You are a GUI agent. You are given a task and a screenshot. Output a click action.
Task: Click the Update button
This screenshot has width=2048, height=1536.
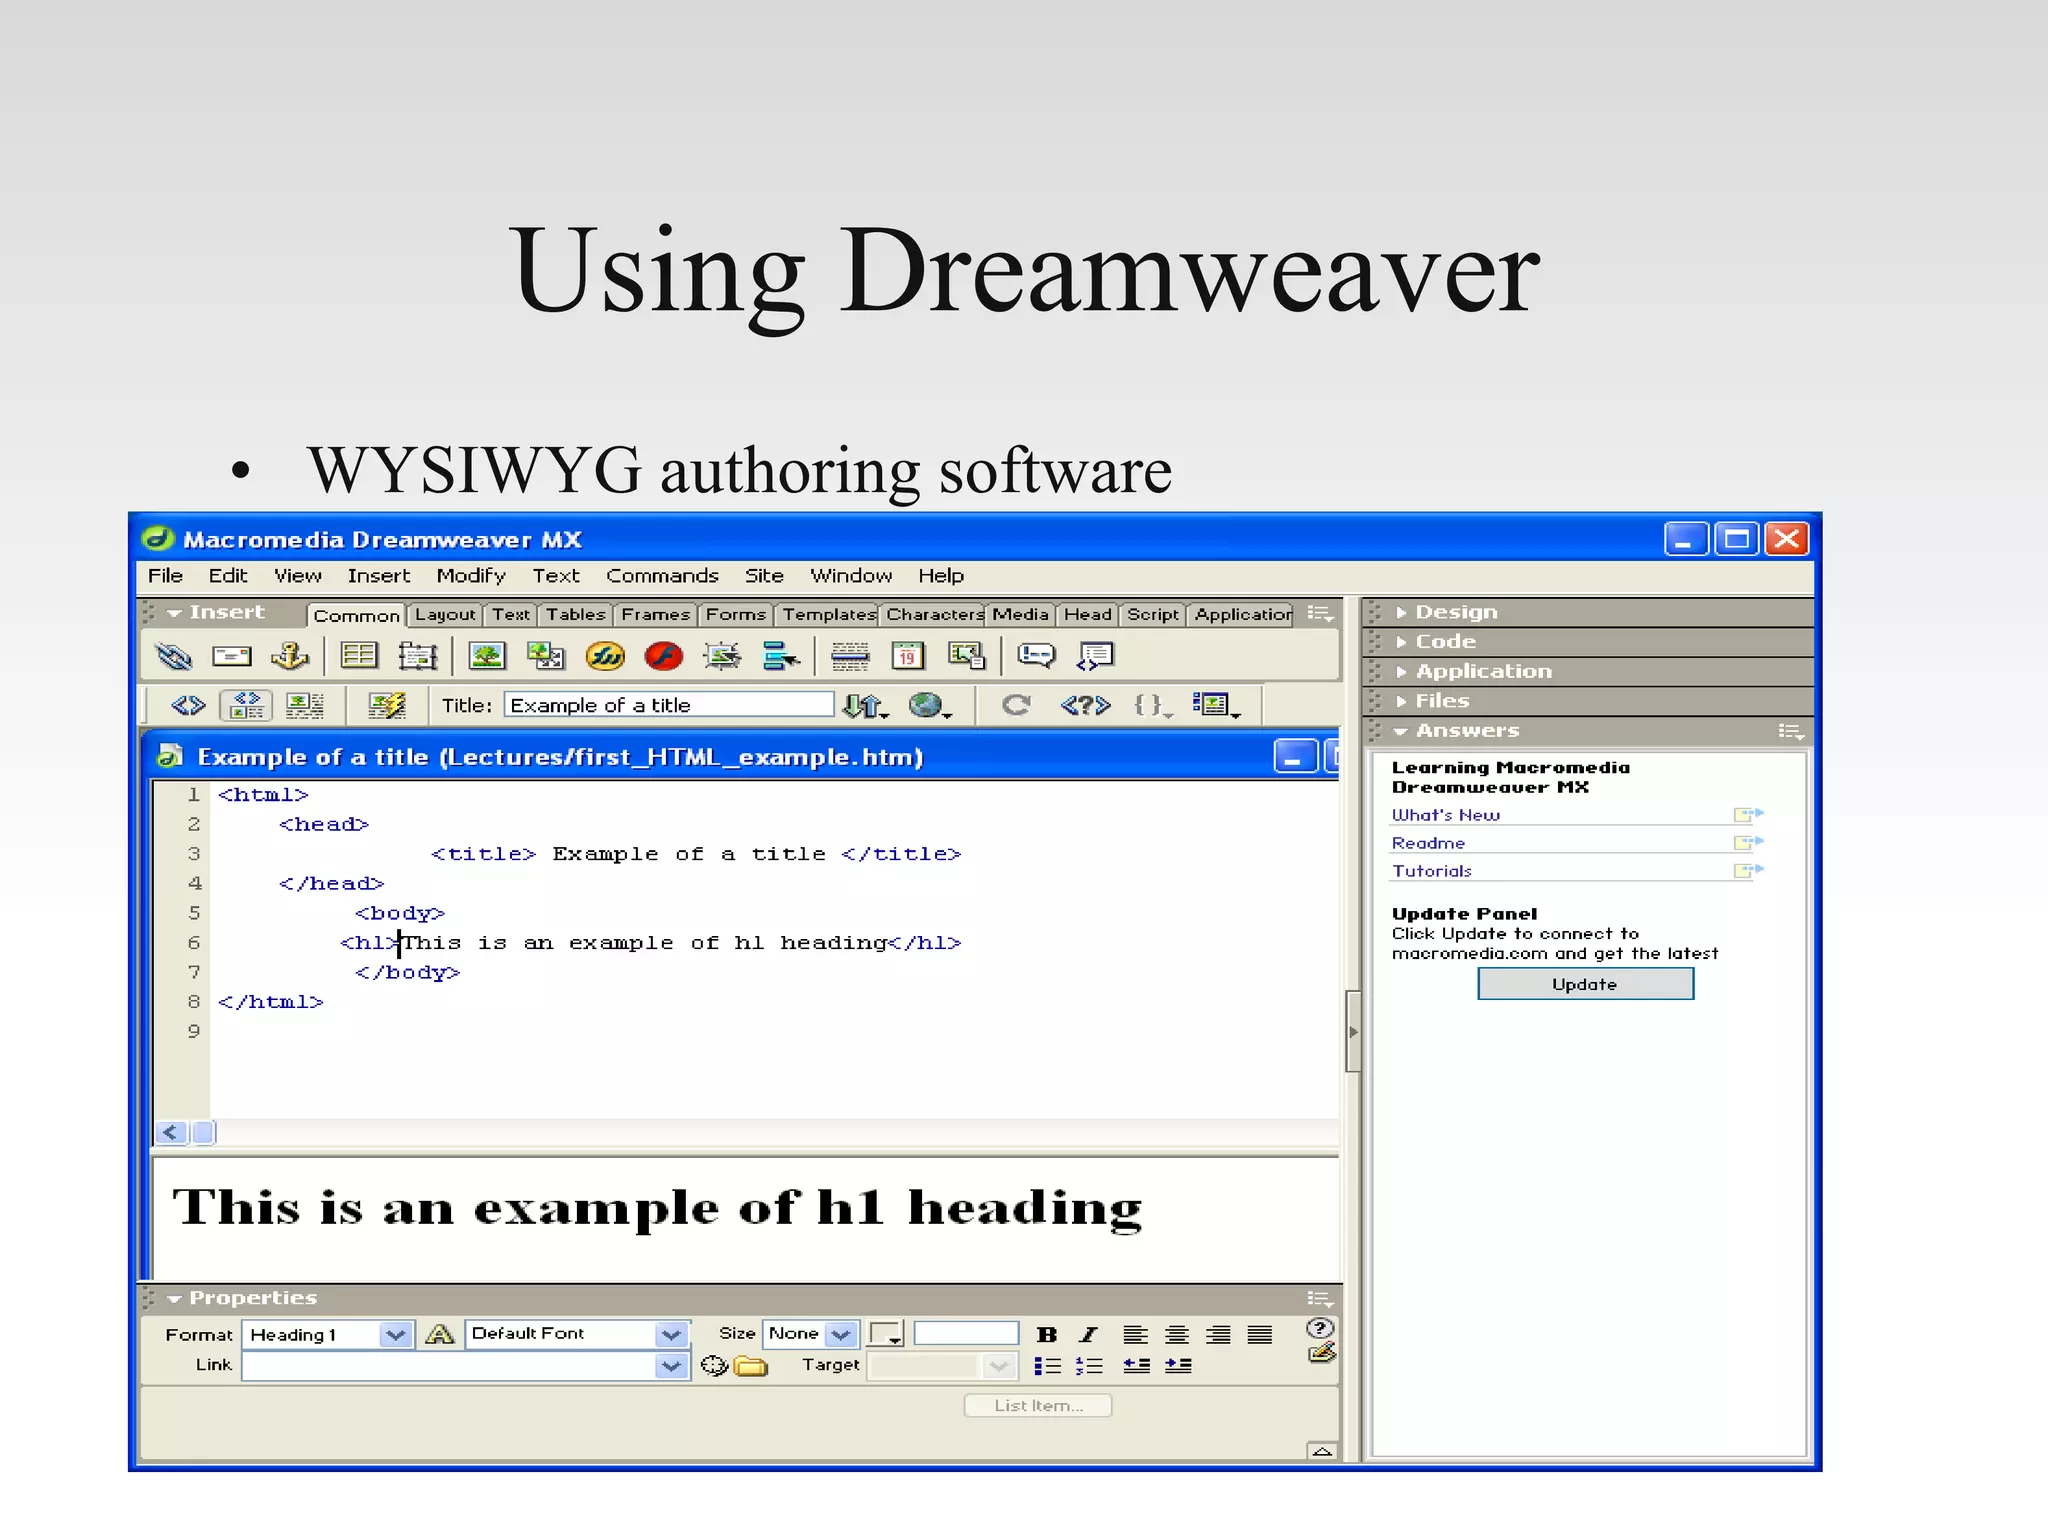tap(1585, 985)
